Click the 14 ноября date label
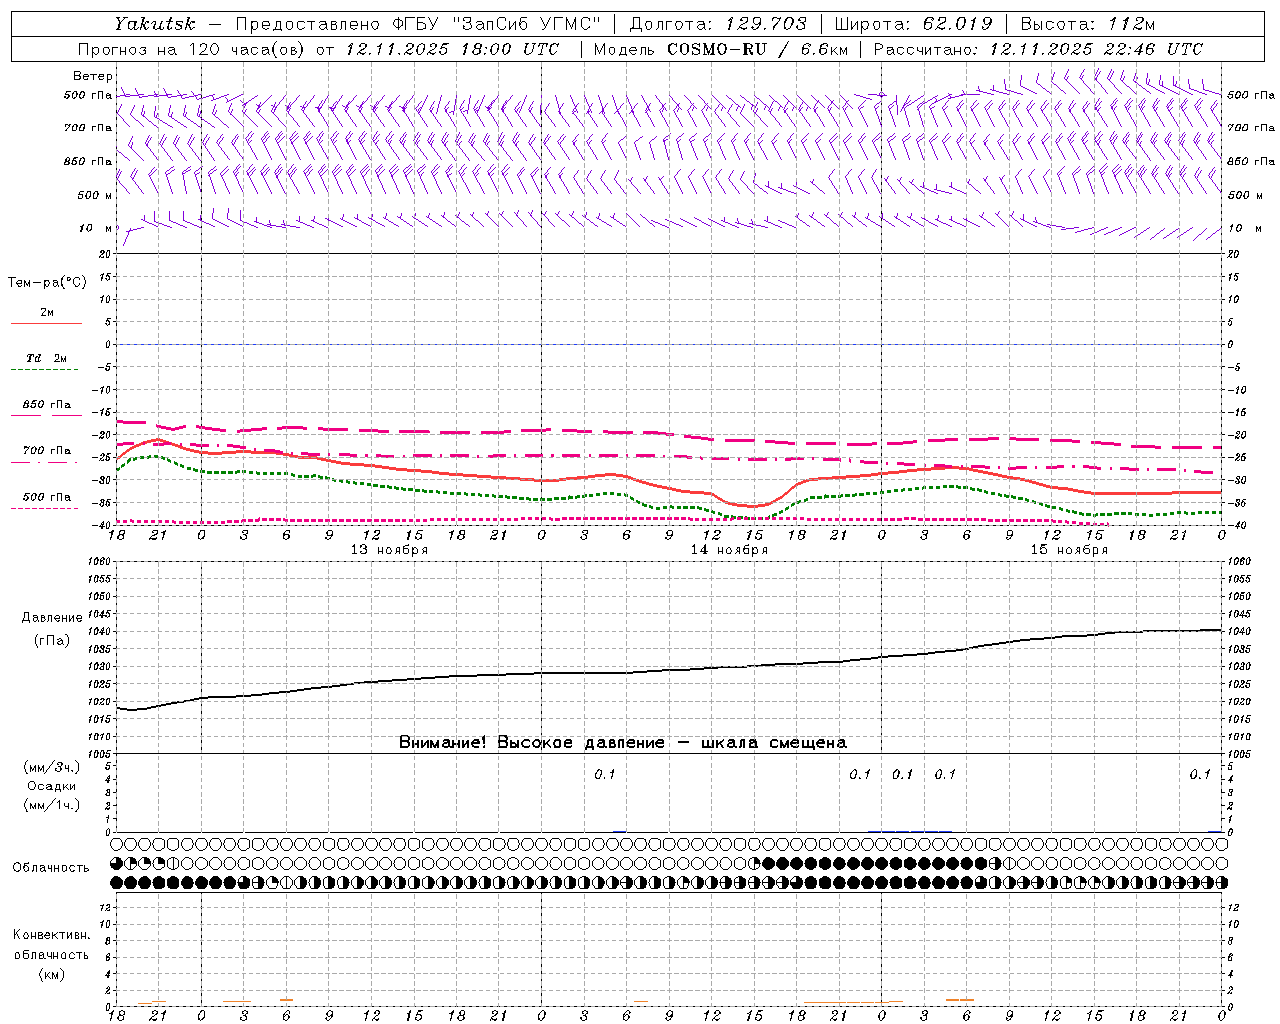 pyautogui.click(x=729, y=550)
